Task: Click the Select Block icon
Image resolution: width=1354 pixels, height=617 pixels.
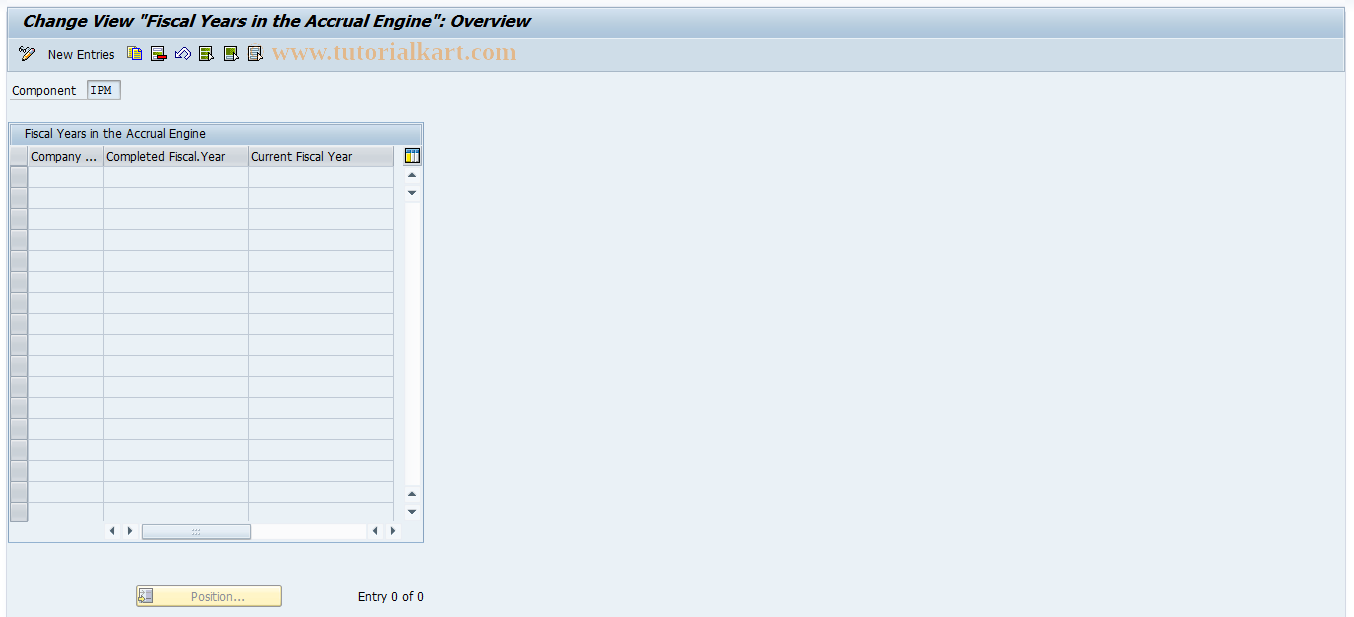Action: (231, 54)
